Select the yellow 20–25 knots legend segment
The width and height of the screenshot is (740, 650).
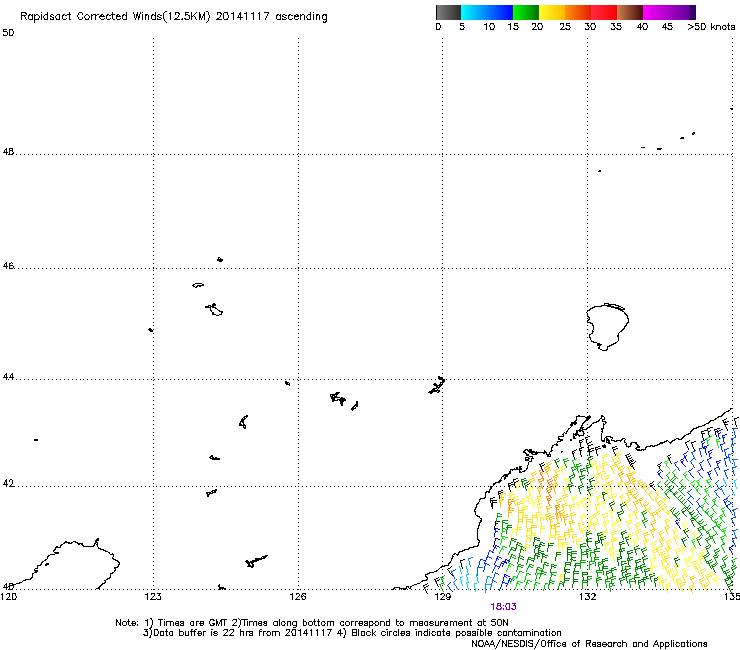tap(552, 12)
